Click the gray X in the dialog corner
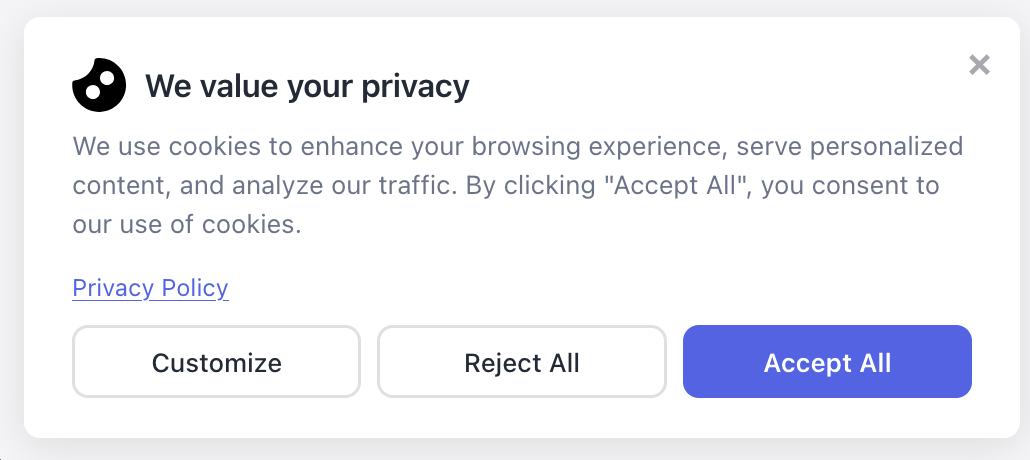The image size is (1030, 460). pos(979,64)
